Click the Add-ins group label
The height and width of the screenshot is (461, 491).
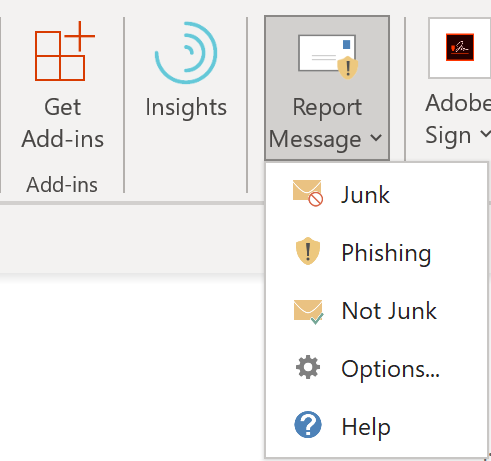pyautogui.click(x=62, y=184)
